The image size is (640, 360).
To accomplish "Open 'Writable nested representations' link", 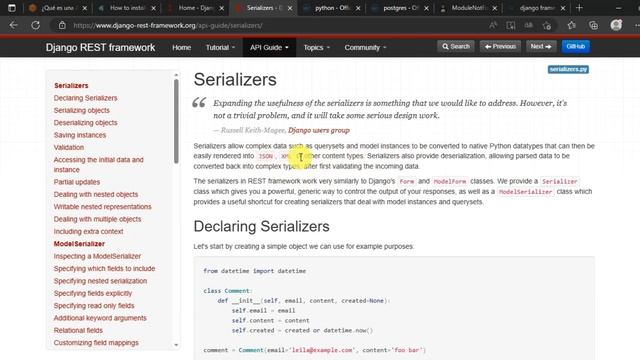I will (x=102, y=207).
